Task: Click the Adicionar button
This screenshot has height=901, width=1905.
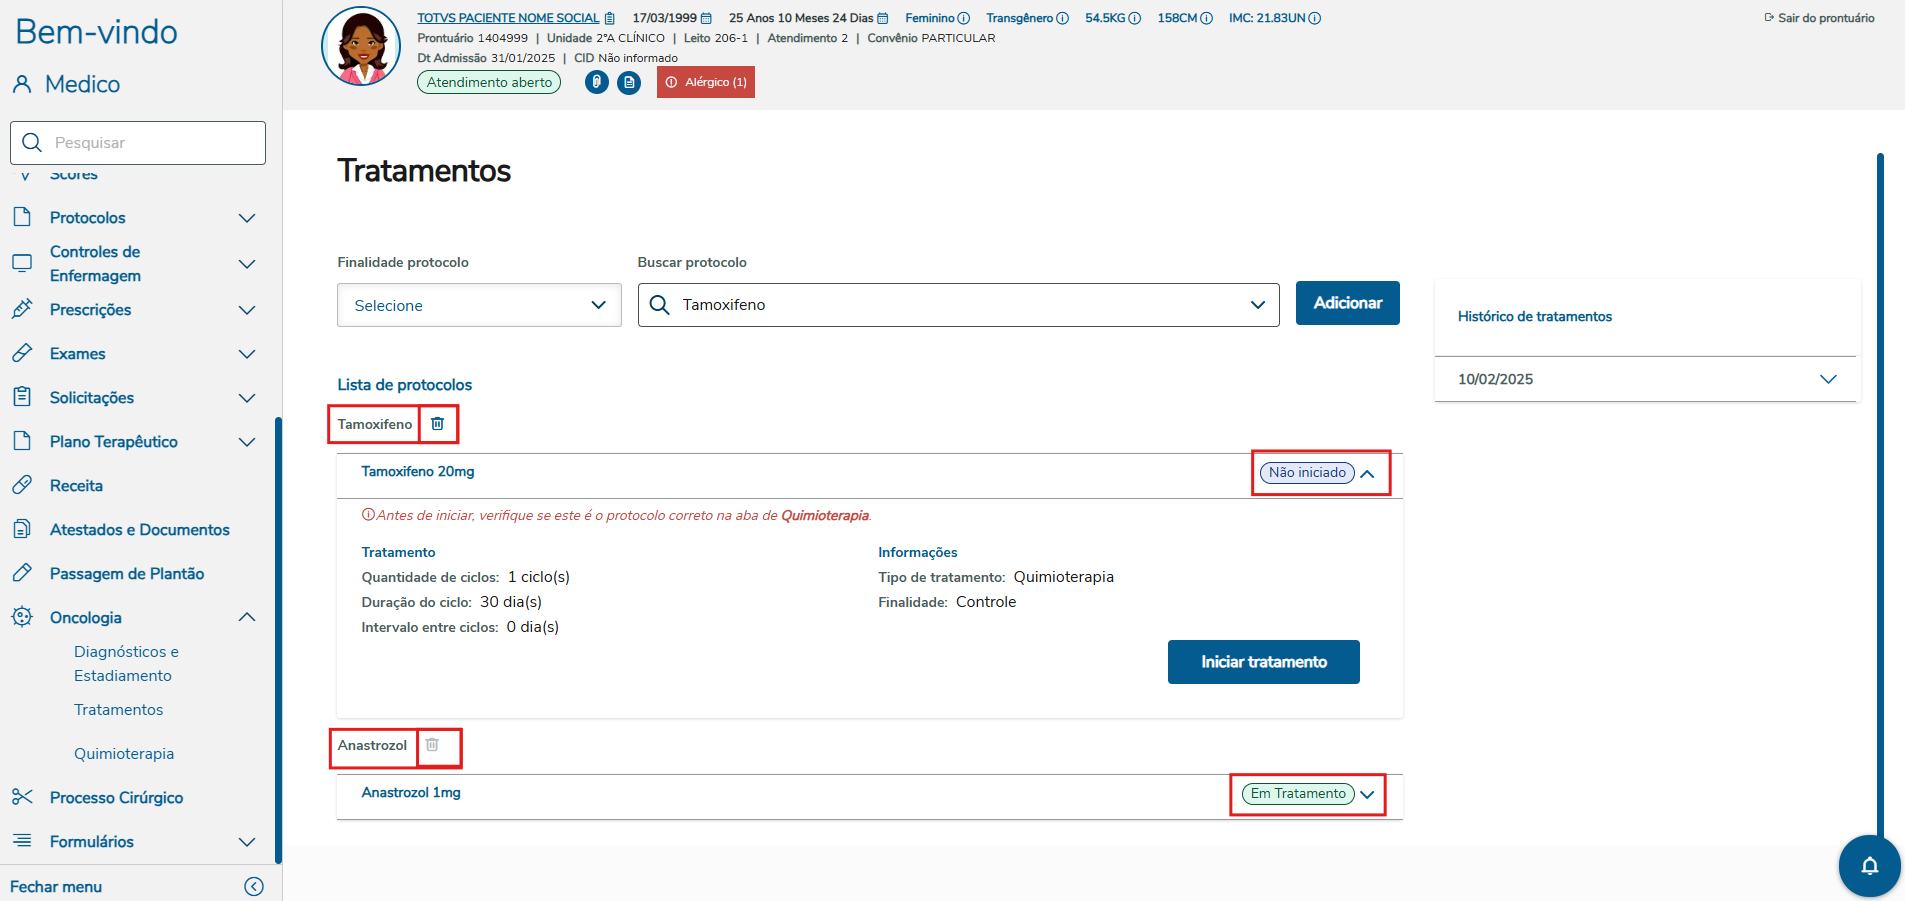Action: (x=1347, y=303)
